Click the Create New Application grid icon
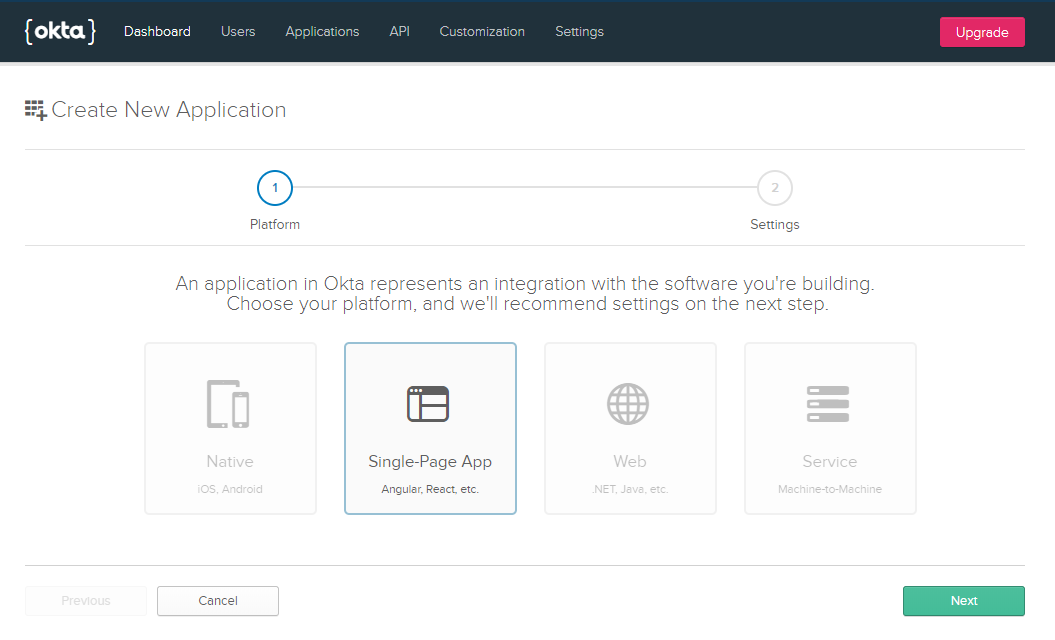The image size is (1055, 640). click(35, 108)
